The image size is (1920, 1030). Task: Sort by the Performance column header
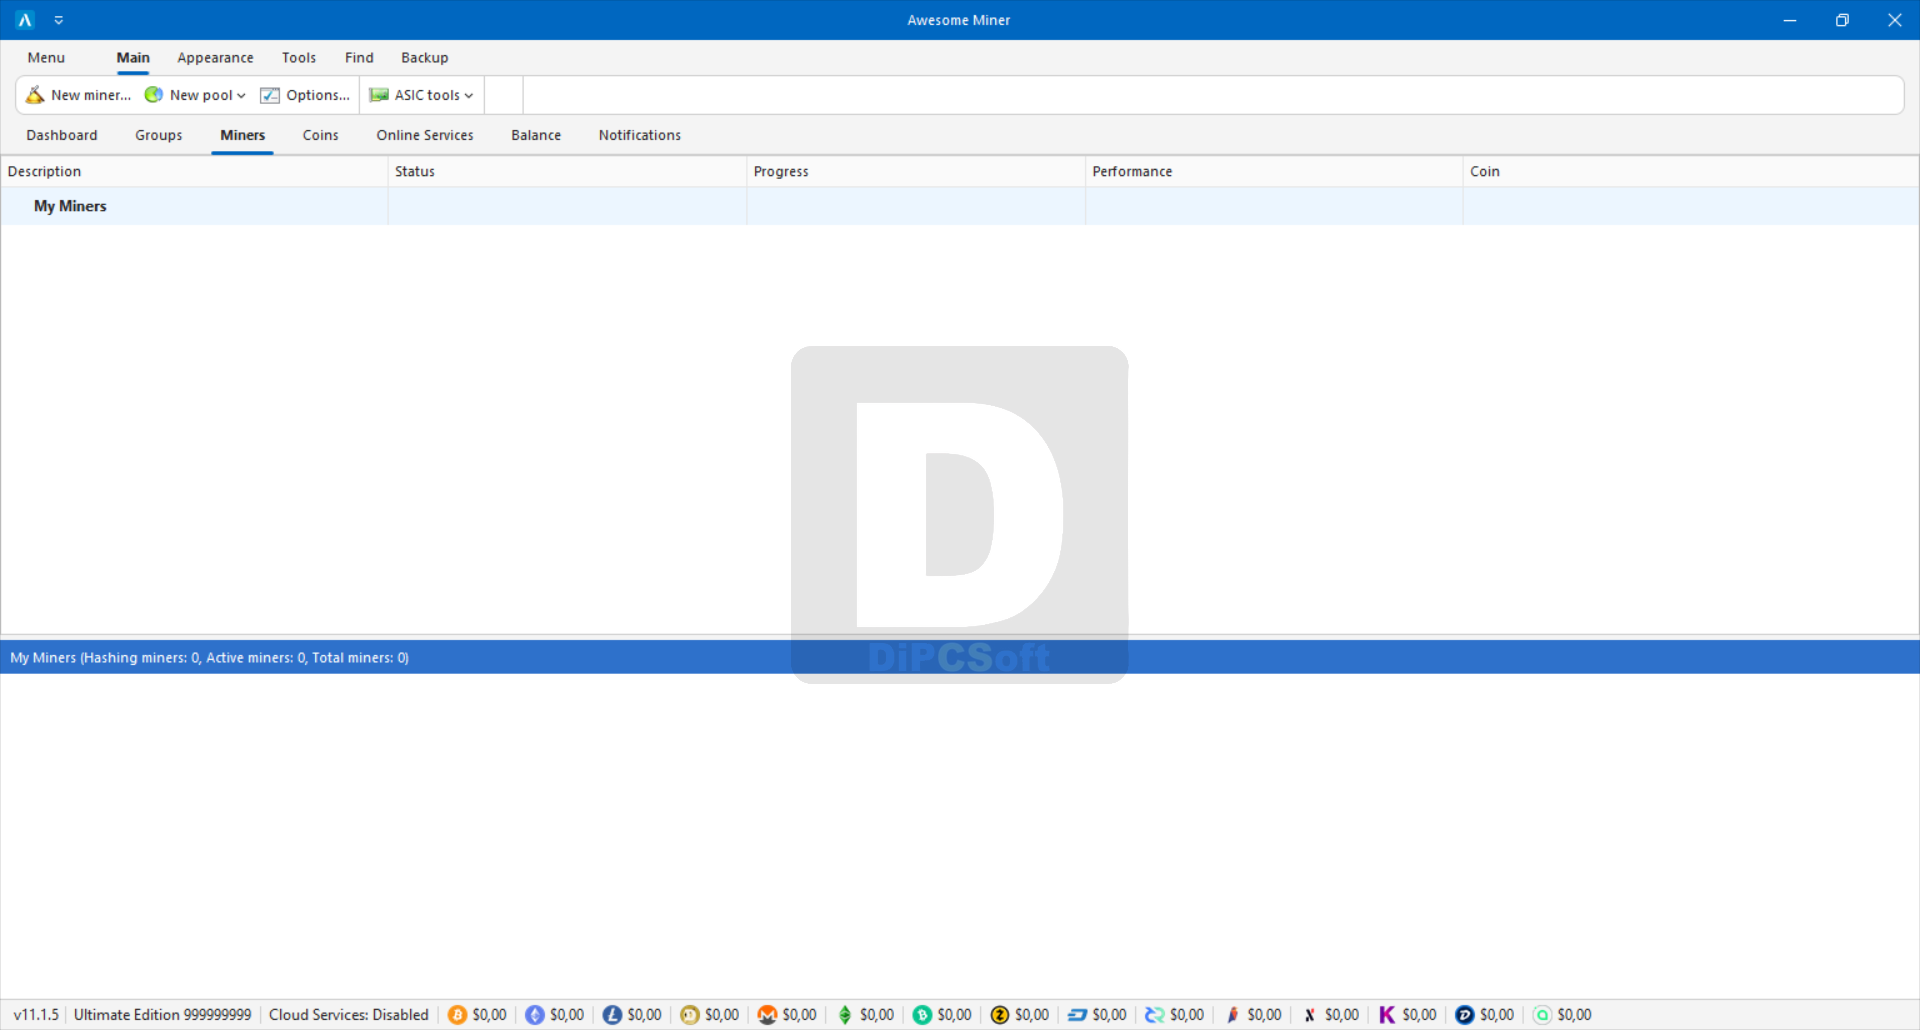click(1274, 172)
